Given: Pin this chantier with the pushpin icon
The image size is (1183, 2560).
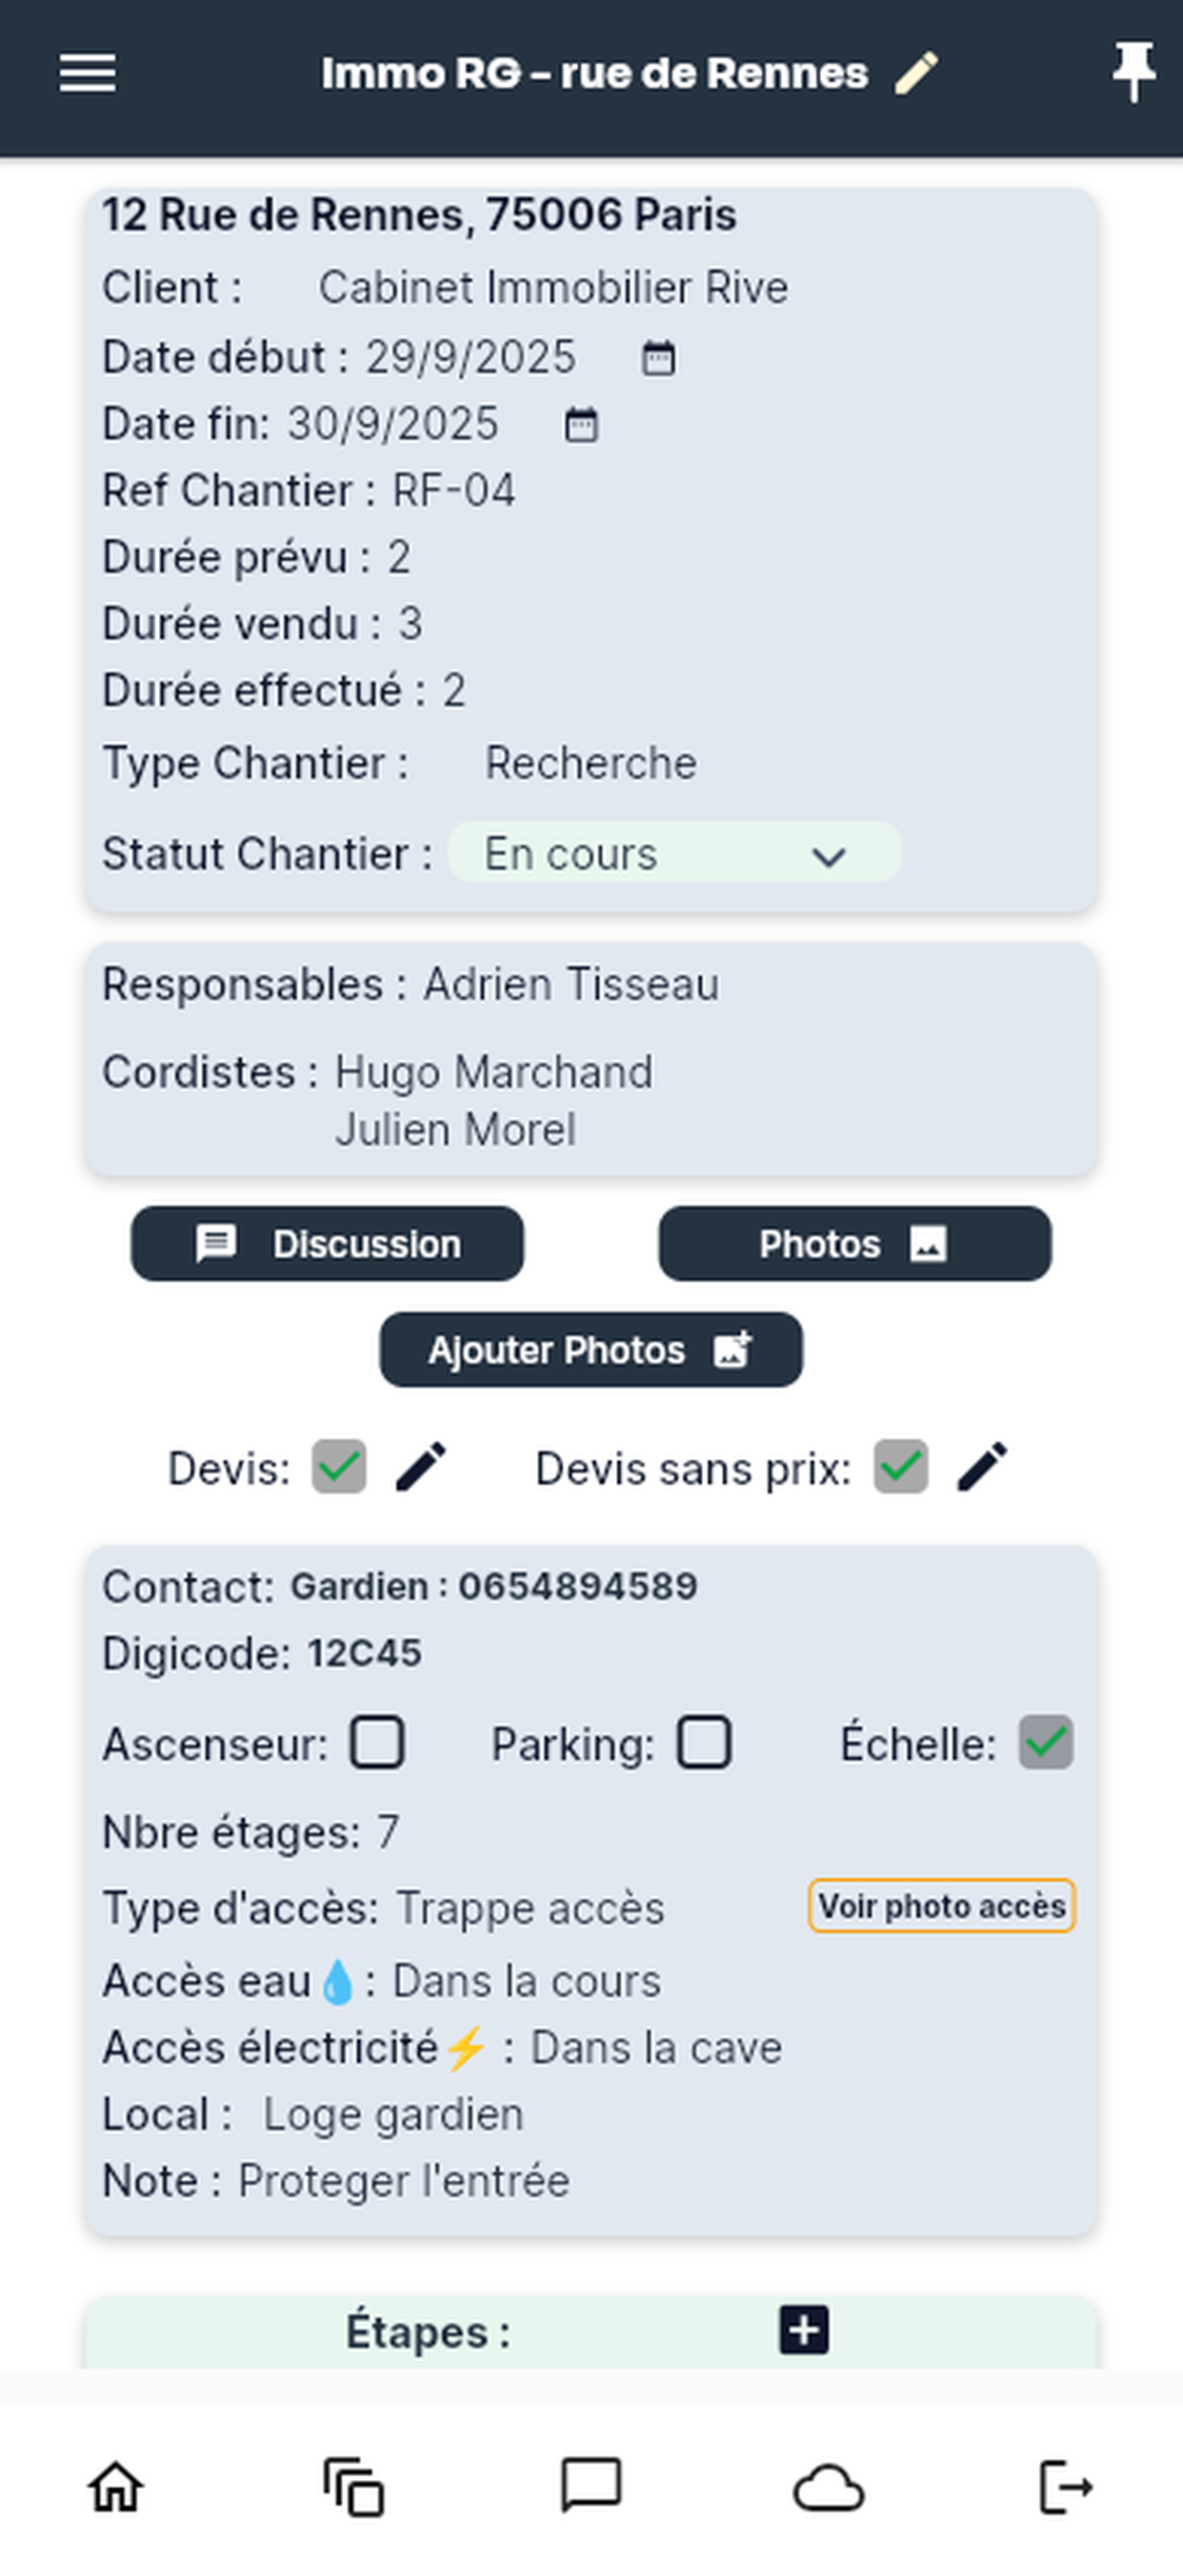Looking at the screenshot, I should [1134, 71].
